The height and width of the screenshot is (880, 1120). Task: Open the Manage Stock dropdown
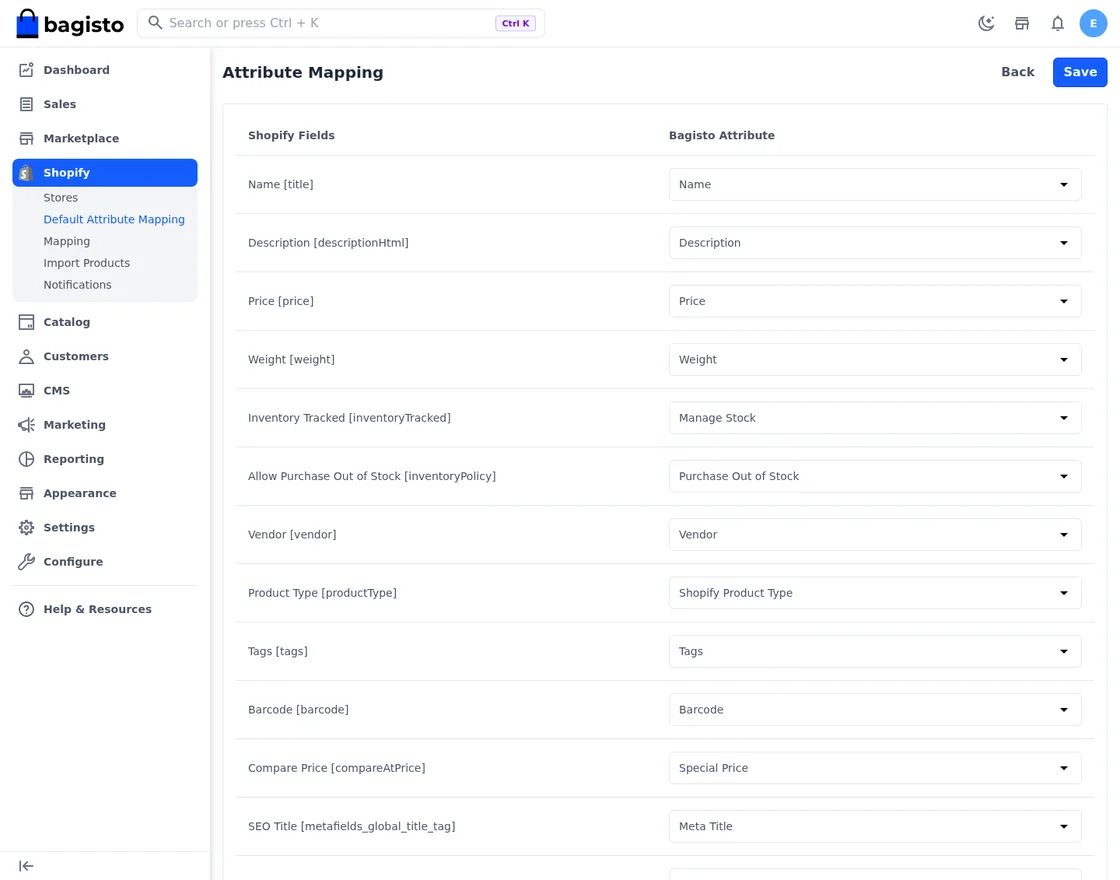pos(875,418)
